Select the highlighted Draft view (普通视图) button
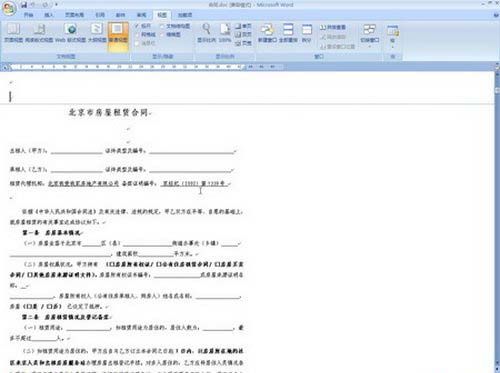This screenshot has height=373, width=500. coord(118,37)
